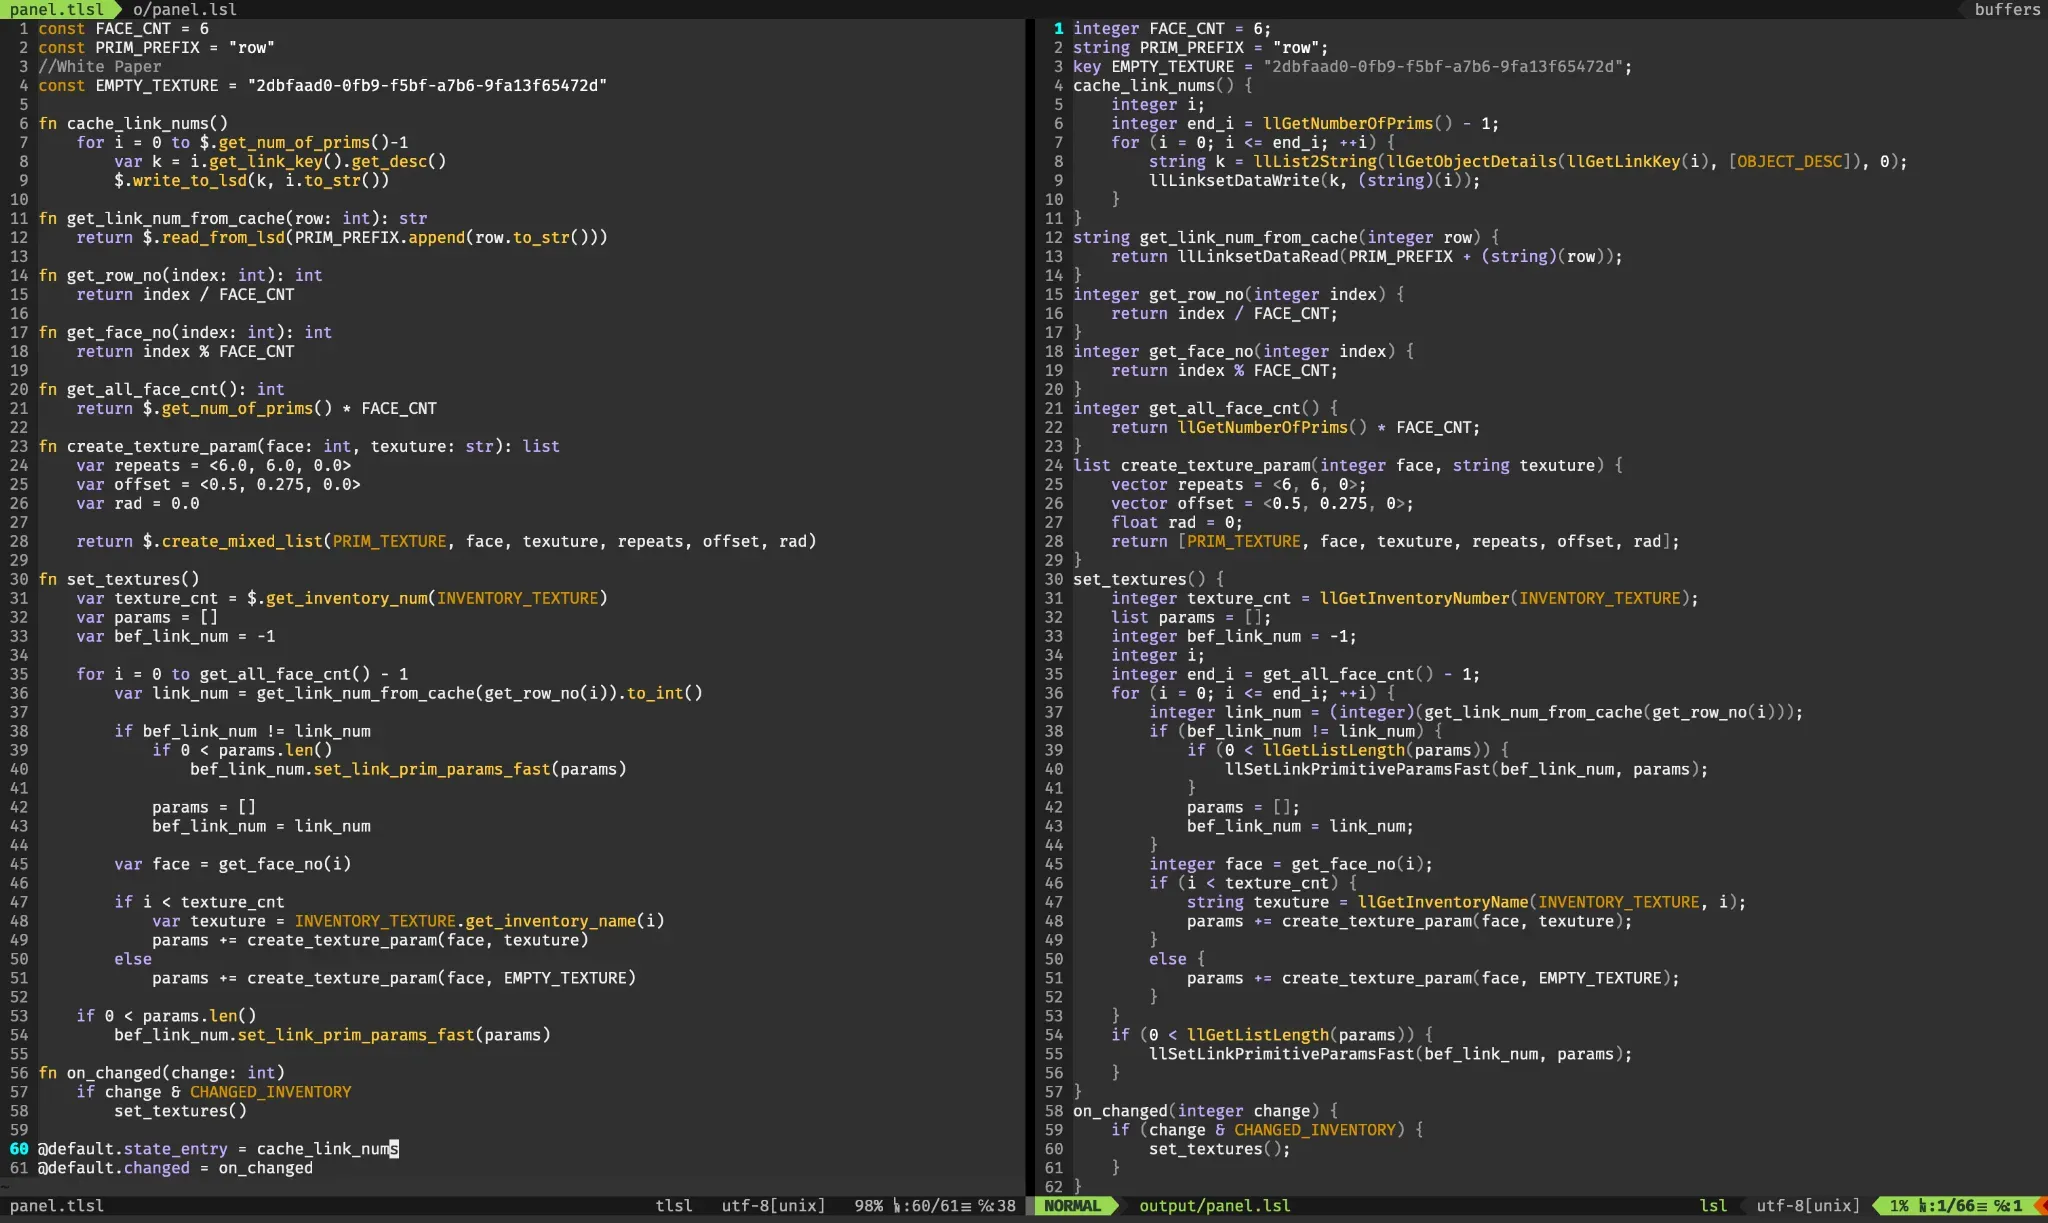This screenshot has width=2048, height=1223.
Task: Click 'integer FACE_CNT = 6;' in the right pane
Action: tap(1172, 28)
